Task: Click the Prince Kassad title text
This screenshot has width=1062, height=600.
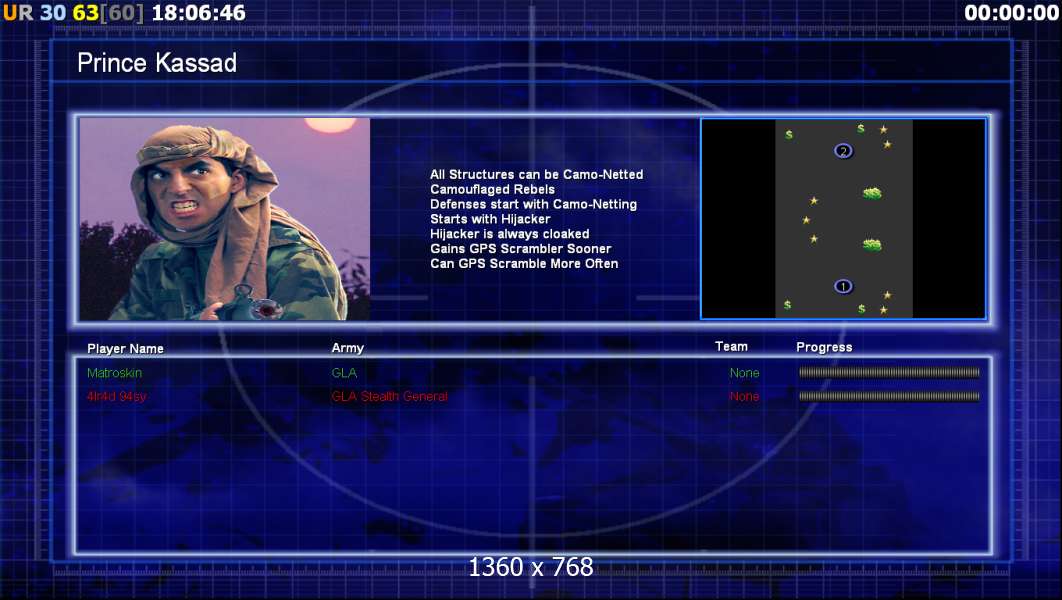Action: [x=157, y=63]
